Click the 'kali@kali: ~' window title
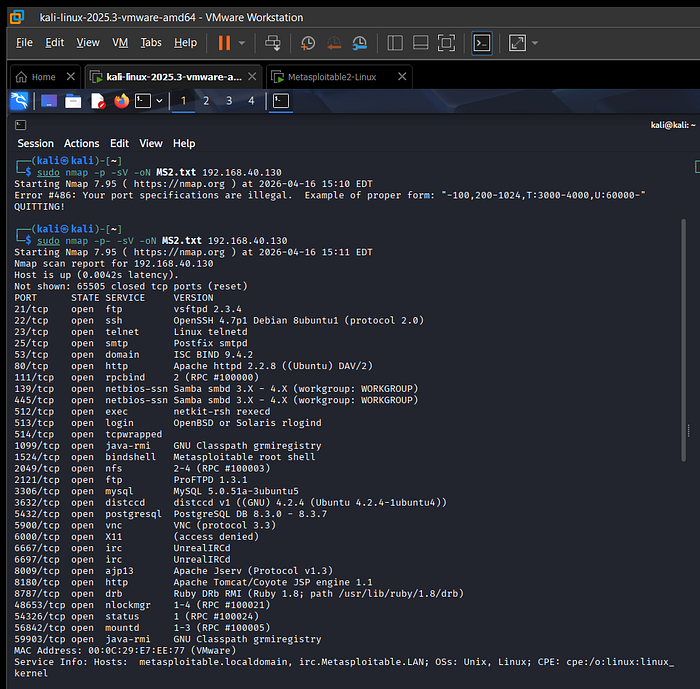Viewport: 700px width, 689px height. (673, 125)
